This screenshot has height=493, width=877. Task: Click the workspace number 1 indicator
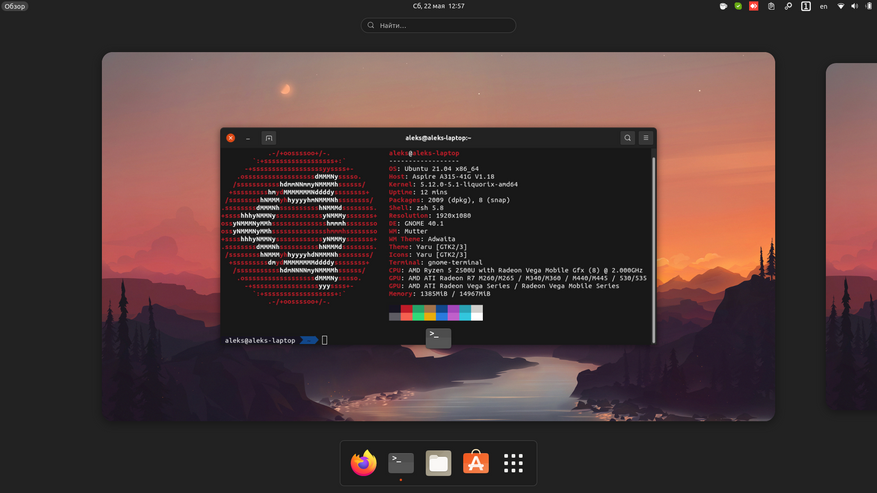click(x=806, y=6)
